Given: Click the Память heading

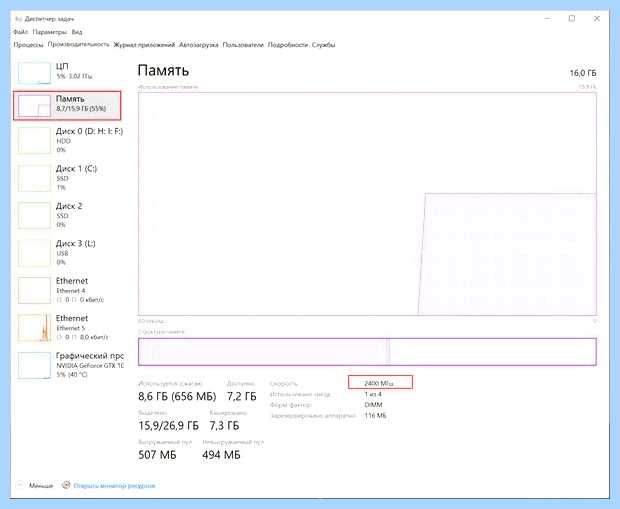Looking at the screenshot, I should pos(163,70).
